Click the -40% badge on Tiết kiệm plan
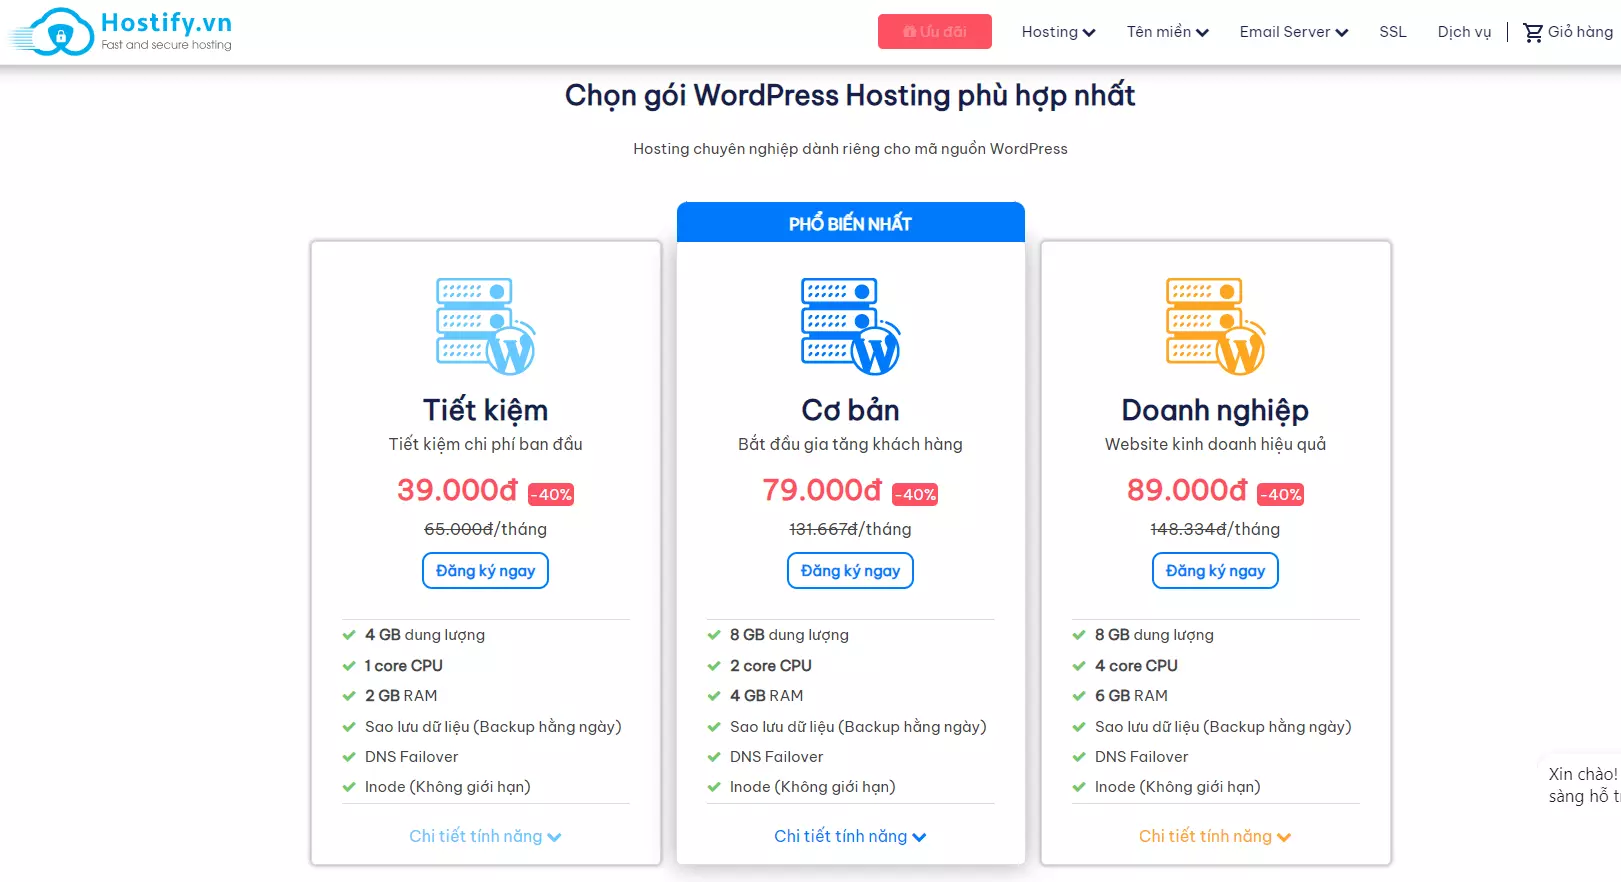Image resolution: width=1621 pixels, height=882 pixels. (x=551, y=494)
